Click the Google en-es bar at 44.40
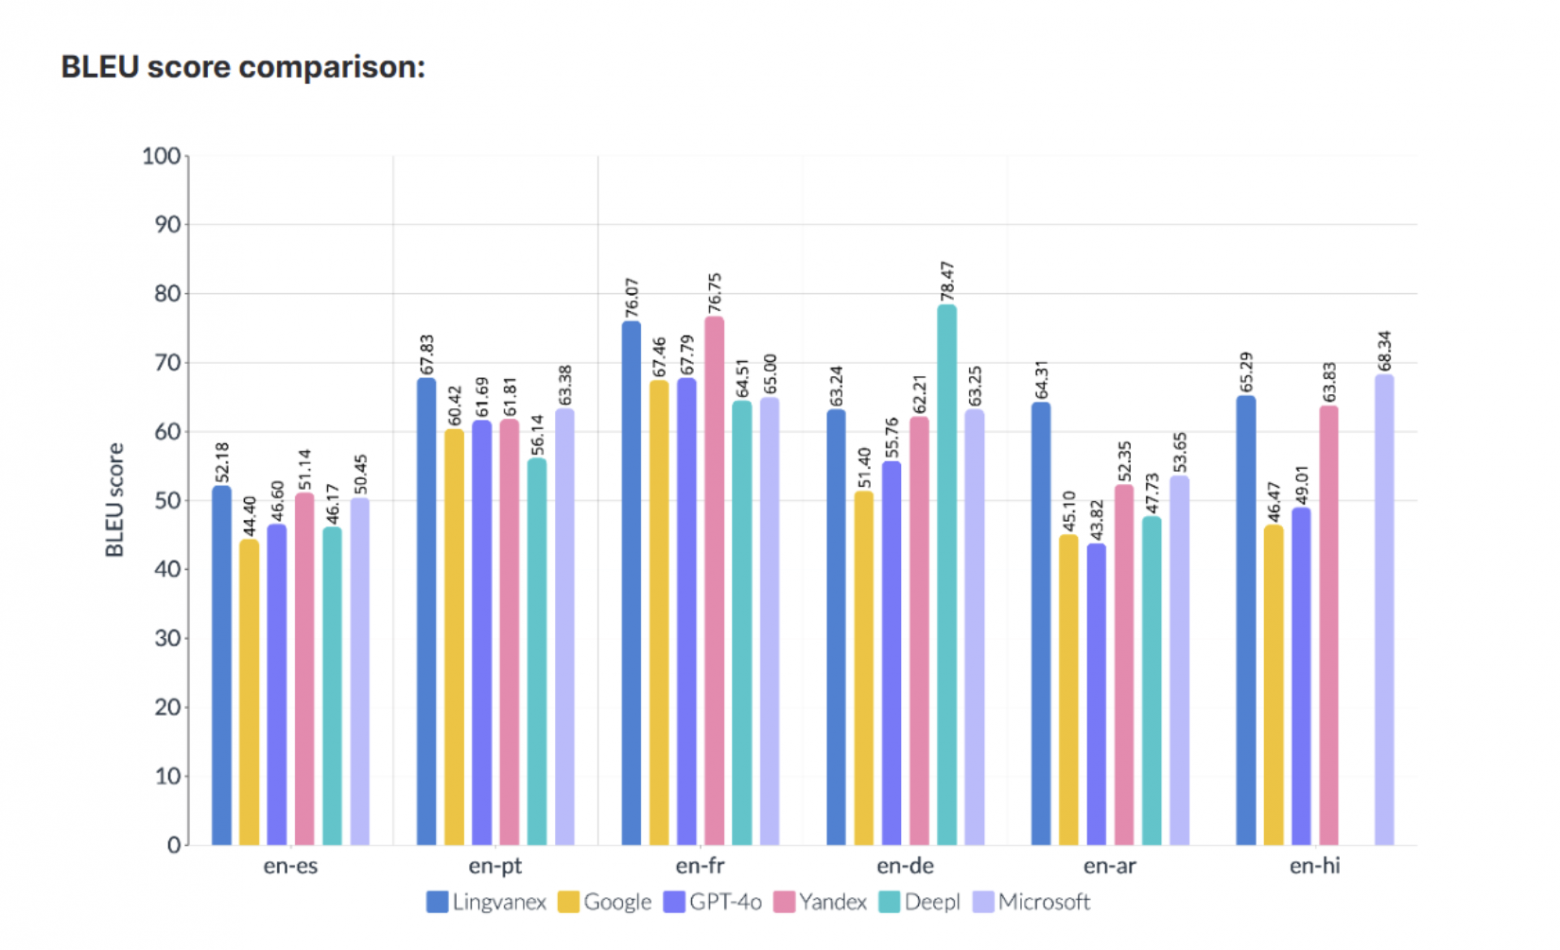The image size is (1560, 950). click(x=250, y=692)
